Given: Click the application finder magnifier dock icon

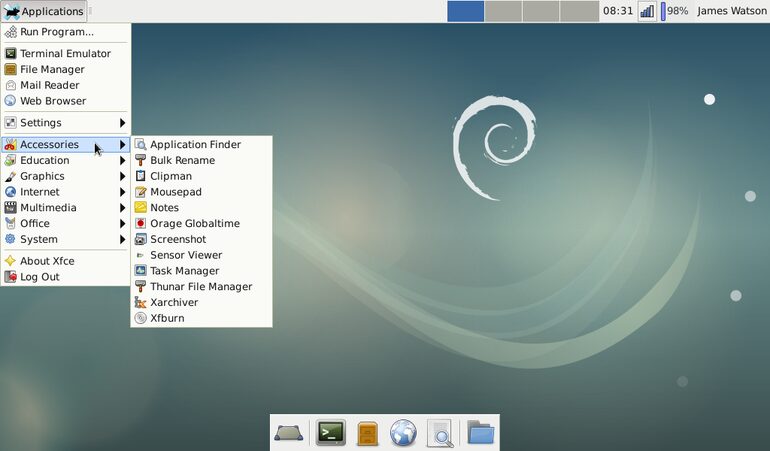Looking at the screenshot, I should (440, 433).
